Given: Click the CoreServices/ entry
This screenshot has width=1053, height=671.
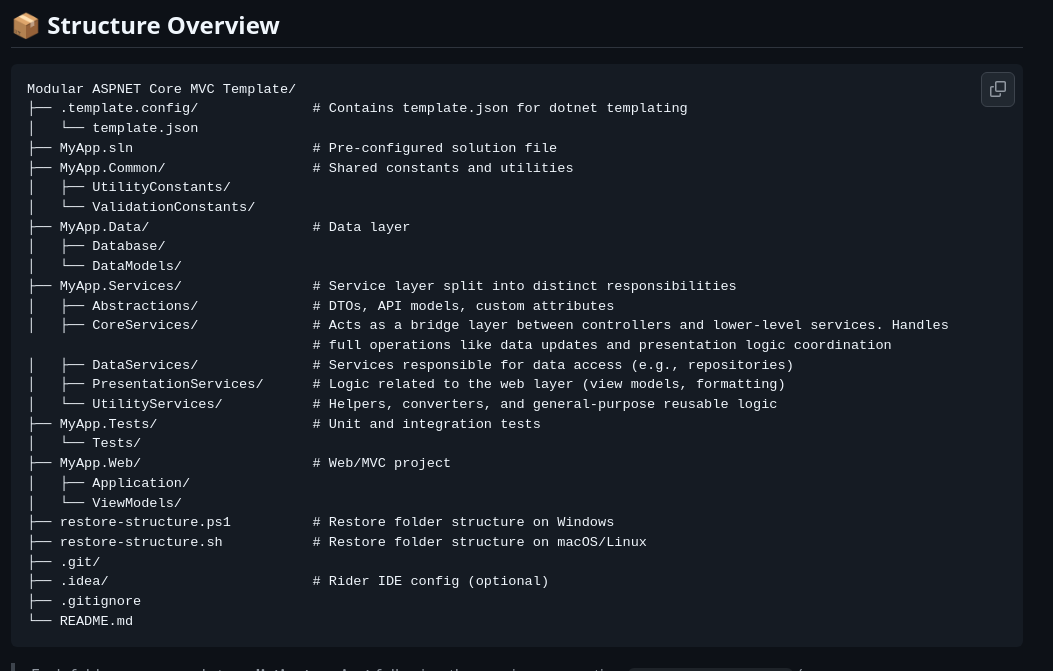Looking at the screenshot, I should pyautogui.click(x=145, y=325).
